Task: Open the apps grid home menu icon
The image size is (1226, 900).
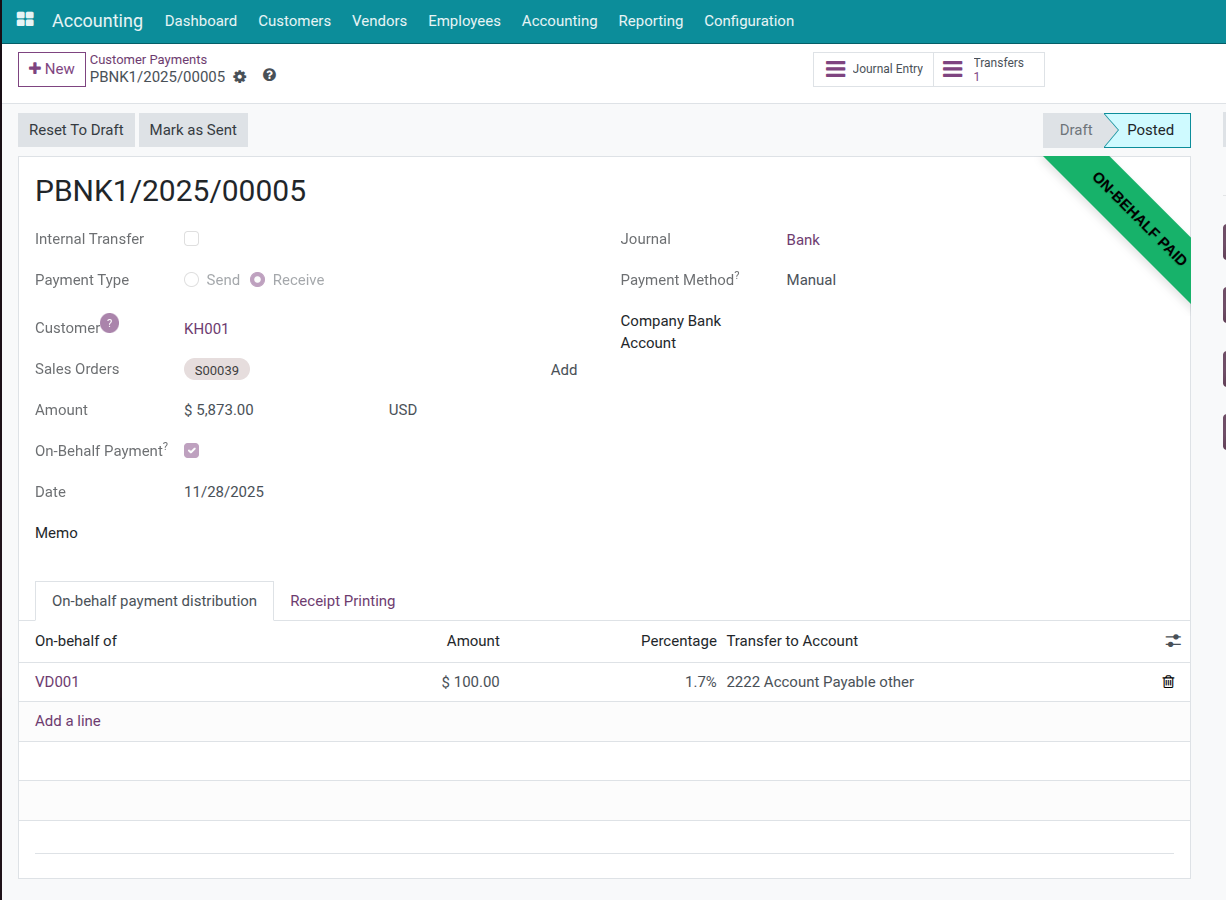Action: click(x=25, y=20)
